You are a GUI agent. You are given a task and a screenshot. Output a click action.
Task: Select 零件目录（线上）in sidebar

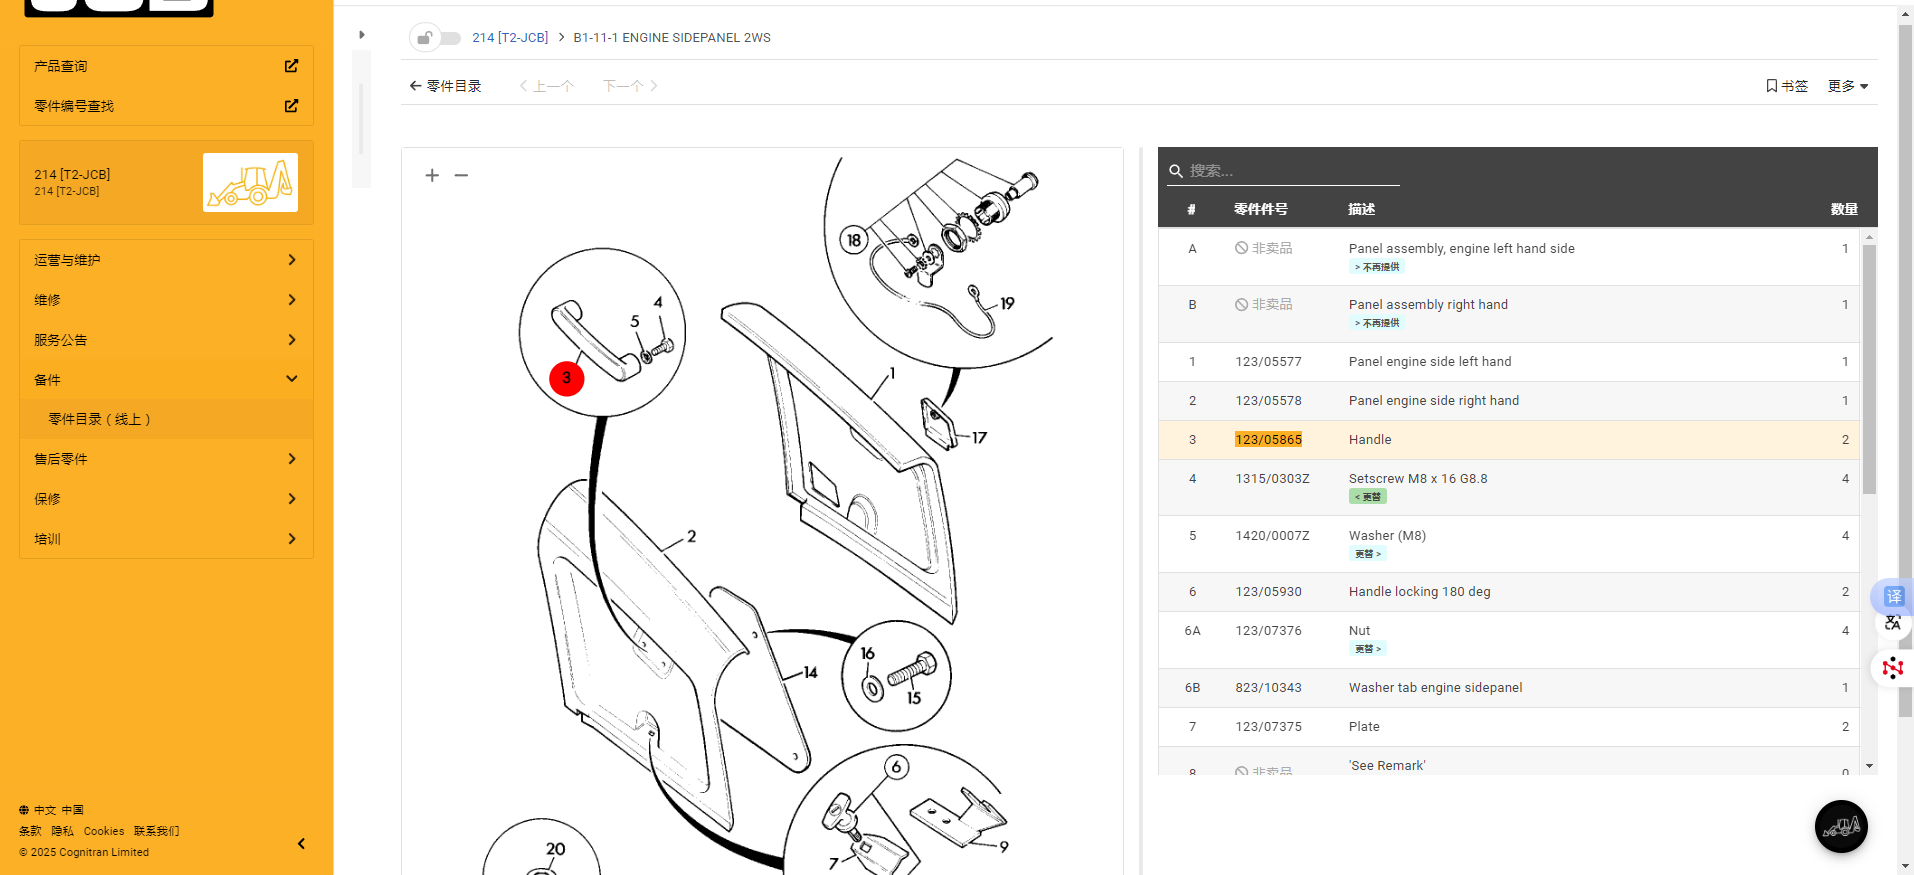tap(100, 419)
